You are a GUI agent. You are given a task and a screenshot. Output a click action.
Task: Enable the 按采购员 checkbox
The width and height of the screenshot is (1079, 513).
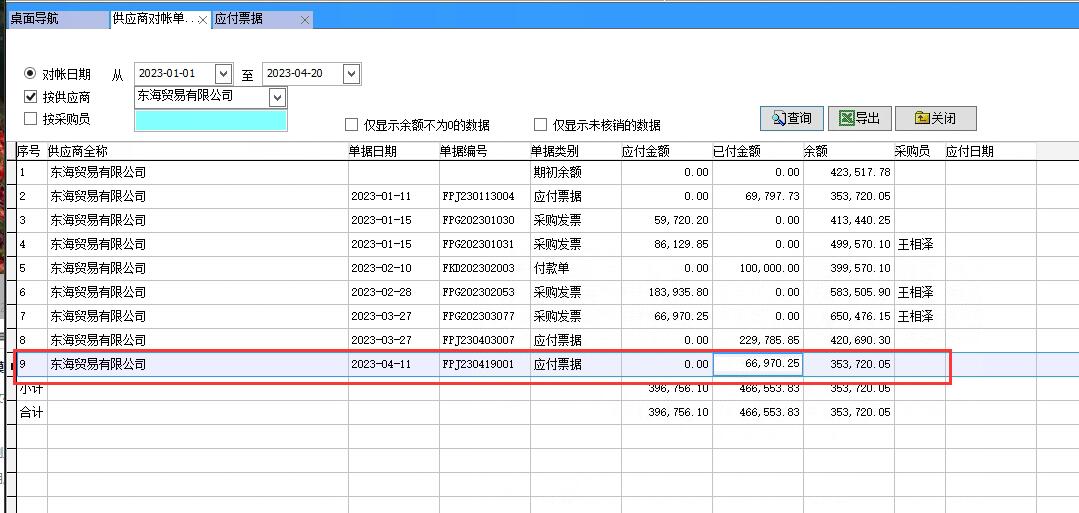tap(30, 119)
